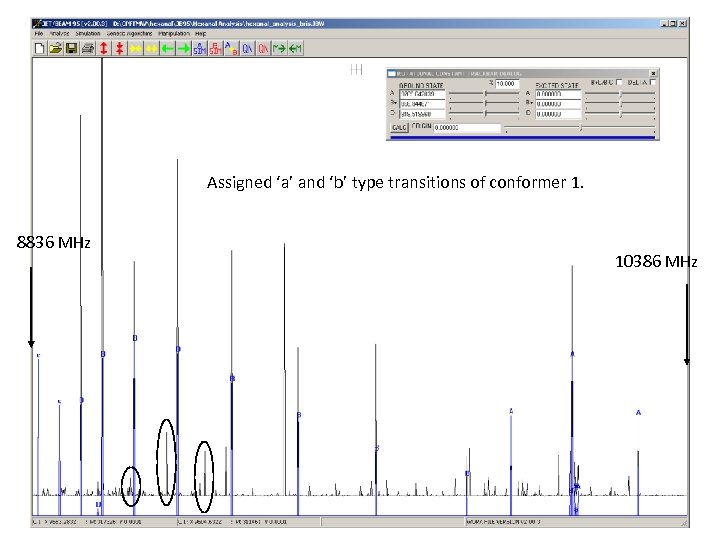Click the red vertical expand arrows icon
The image size is (720, 540).
tap(104, 48)
